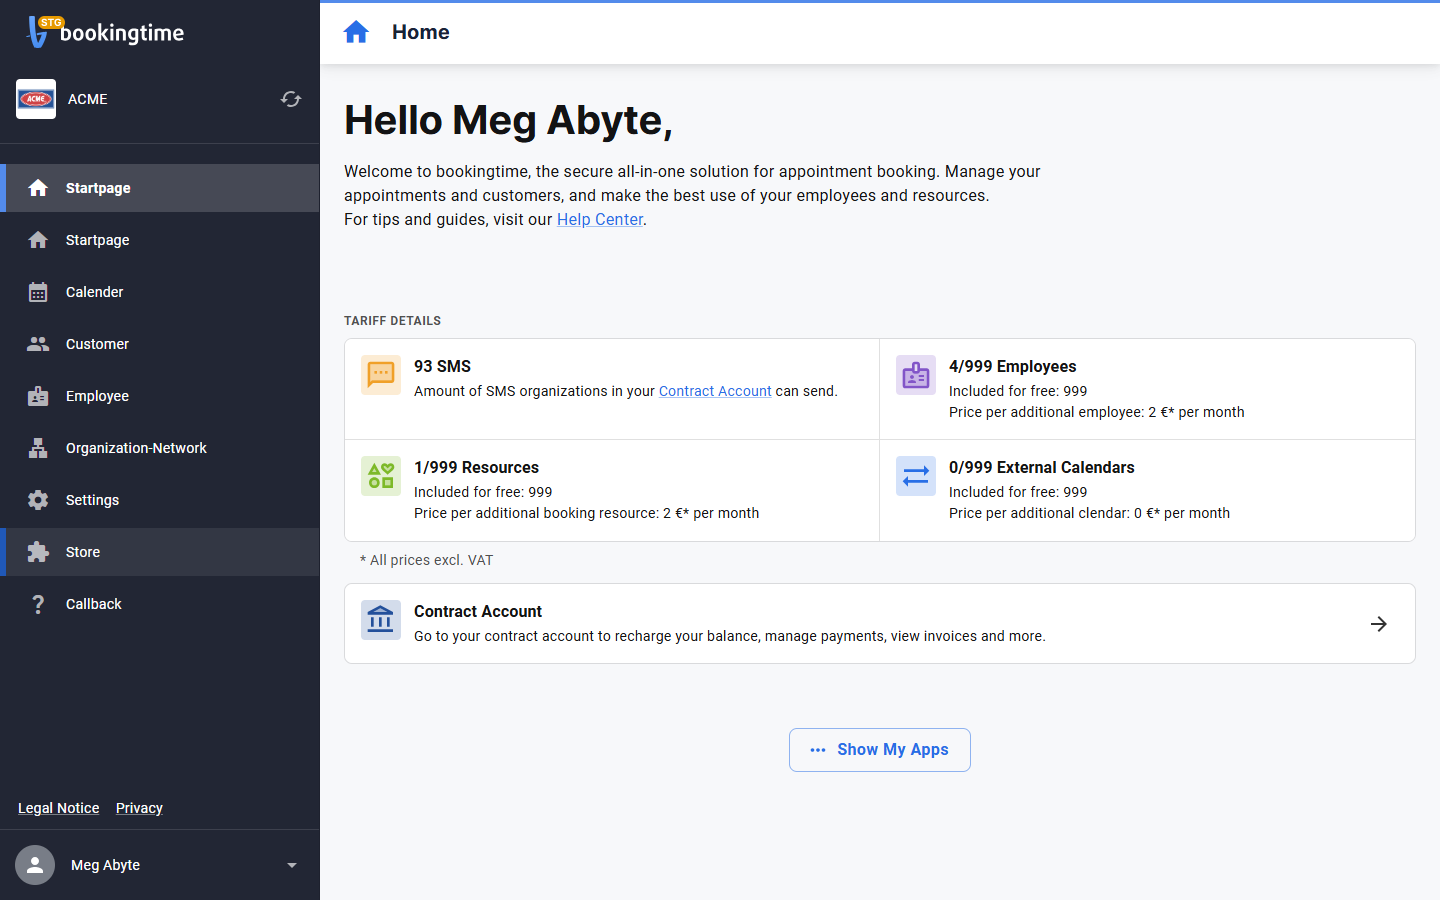Click the Organization-Network hierarchy icon
The height and width of the screenshot is (900, 1440).
(x=38, y=448)
